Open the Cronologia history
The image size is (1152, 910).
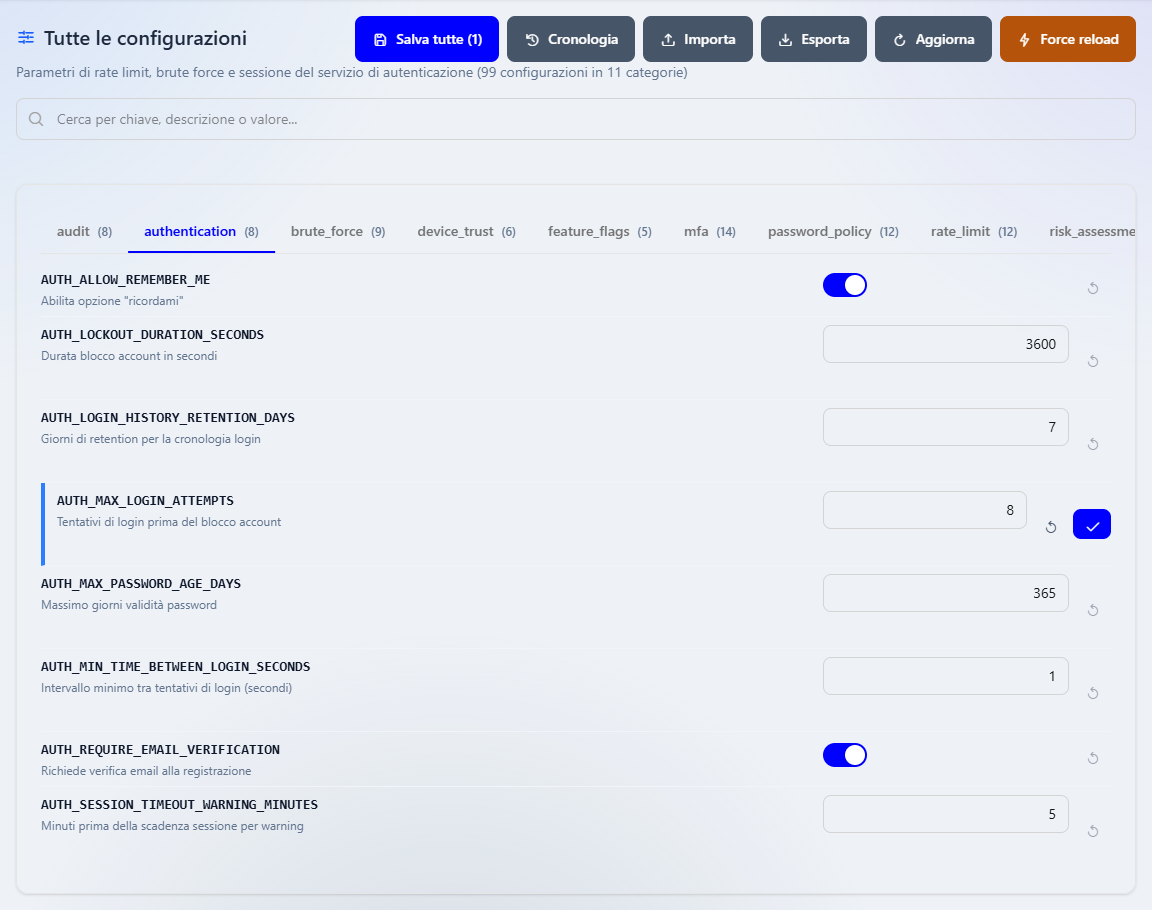[571, 39]
